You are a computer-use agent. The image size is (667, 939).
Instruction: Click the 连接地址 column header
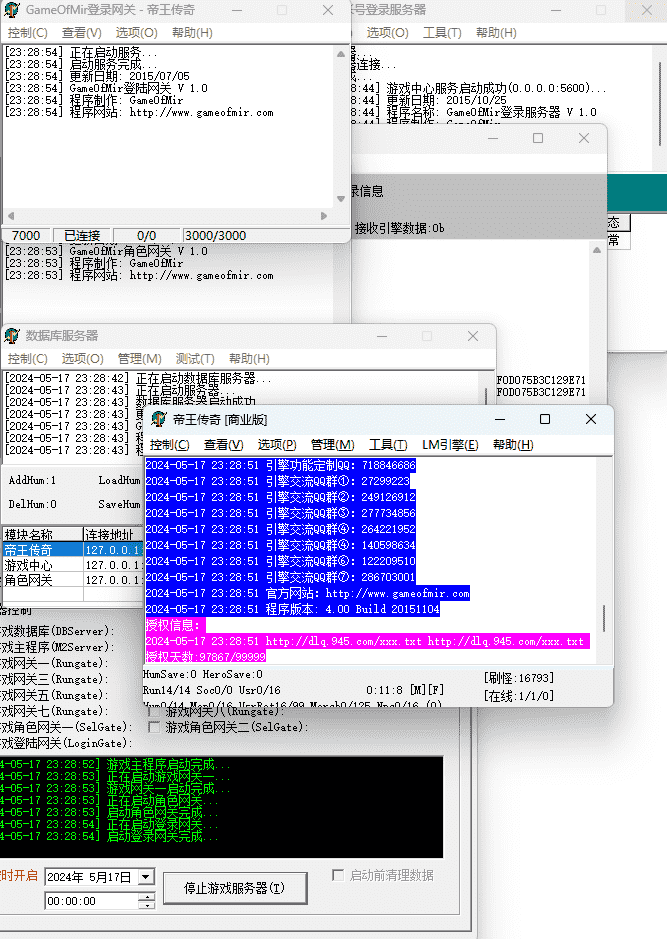point(113,534)
